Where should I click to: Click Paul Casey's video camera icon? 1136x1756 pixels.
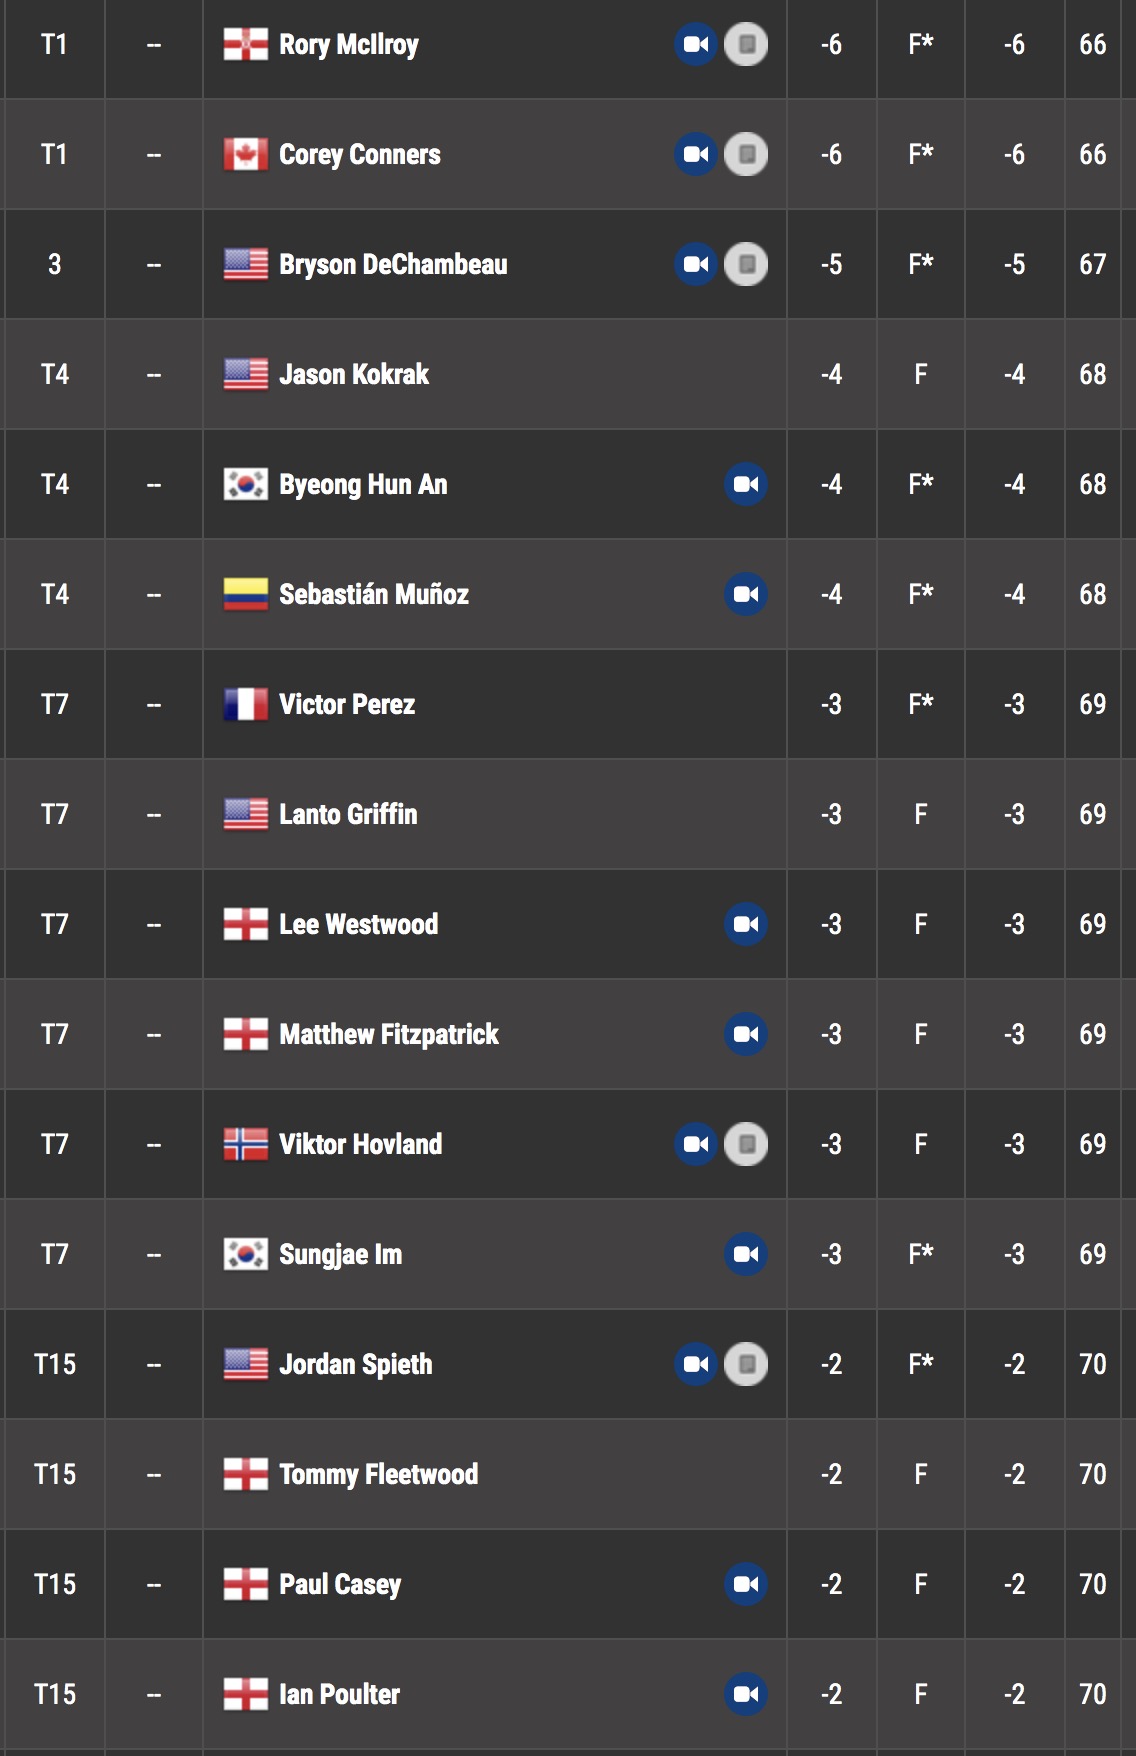coord(746,1584)
